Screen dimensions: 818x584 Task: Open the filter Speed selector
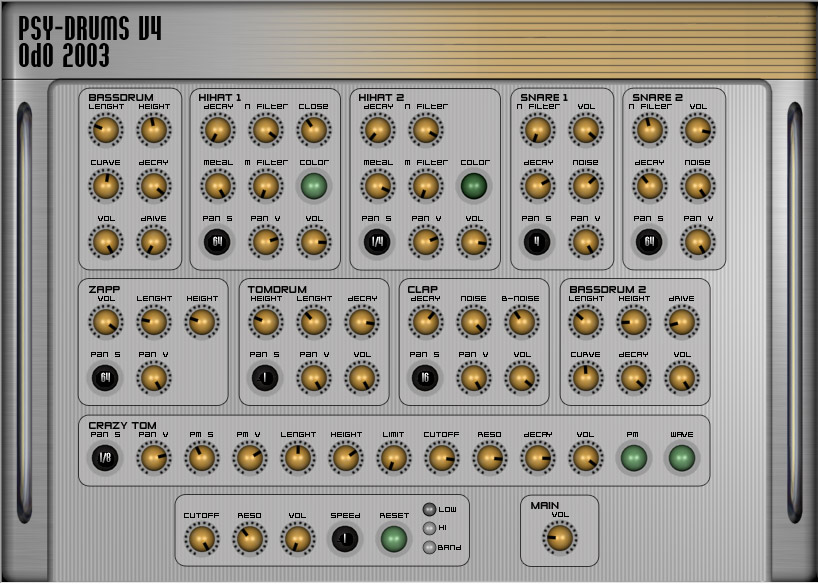click(x=345, y=539)
